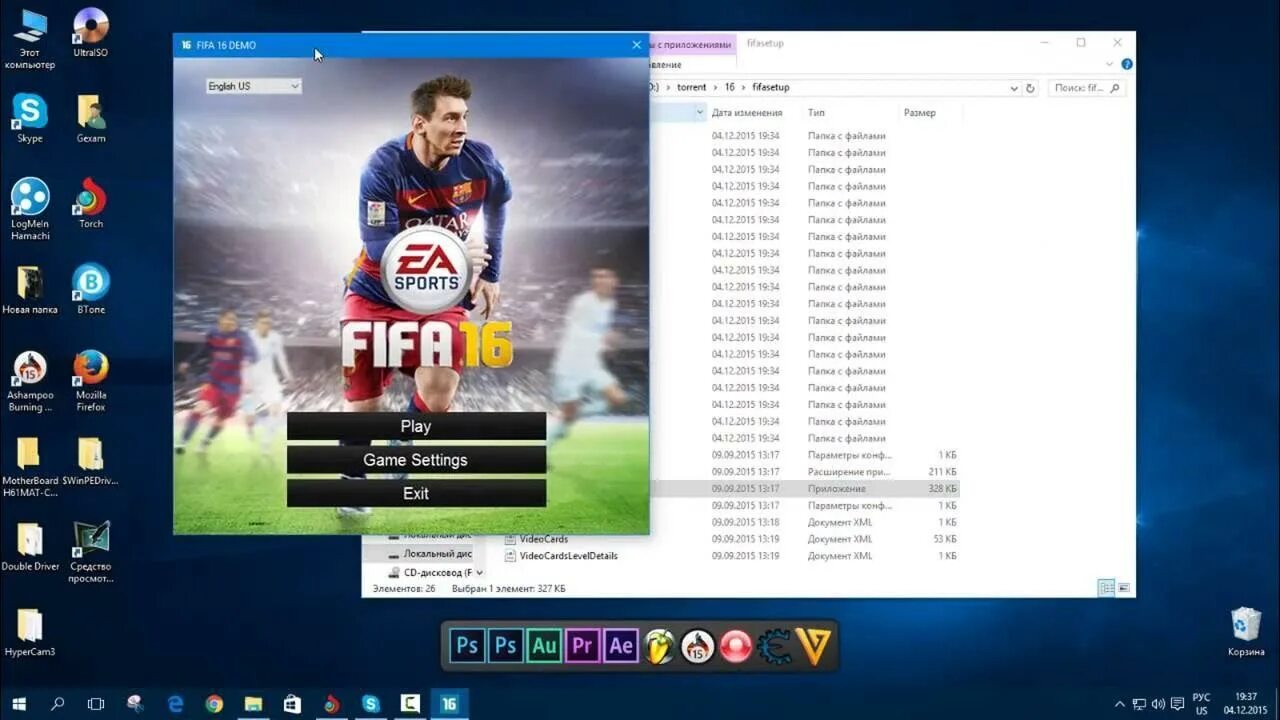Select the UltraISO desktop icon
The image size is (1280, 720).
(x=91, y=33)
